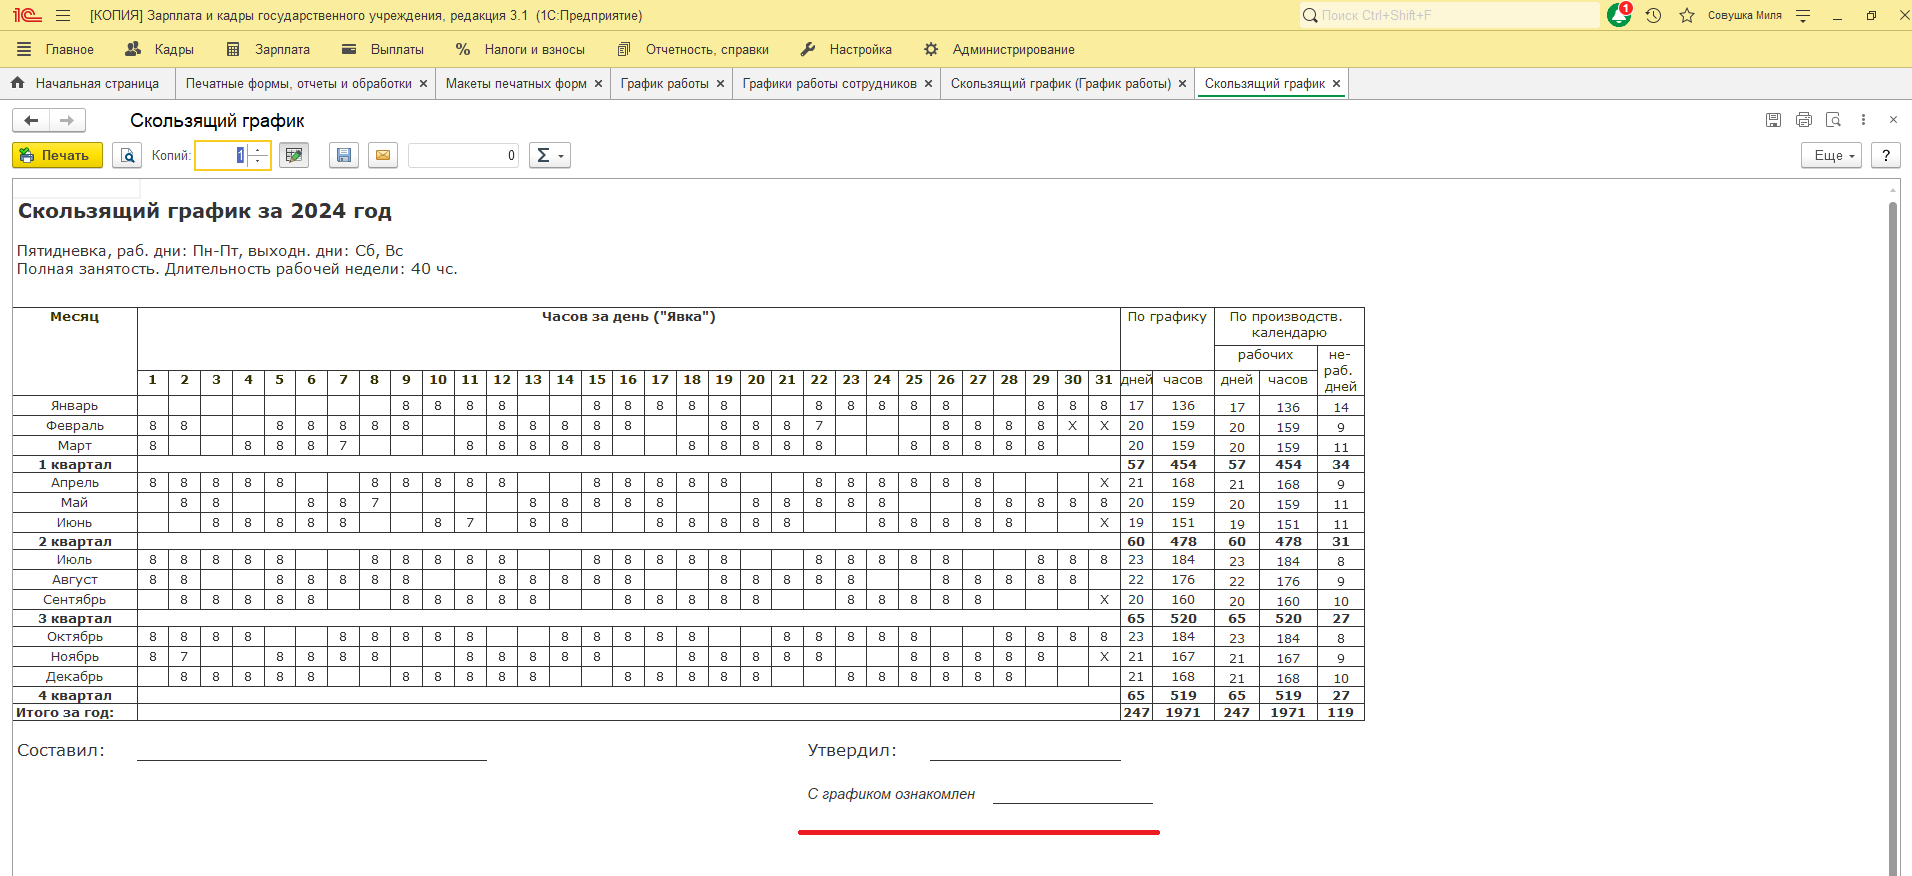Go back with the left arrow
The image size is (1912, 876).
[x=31, y=120]
